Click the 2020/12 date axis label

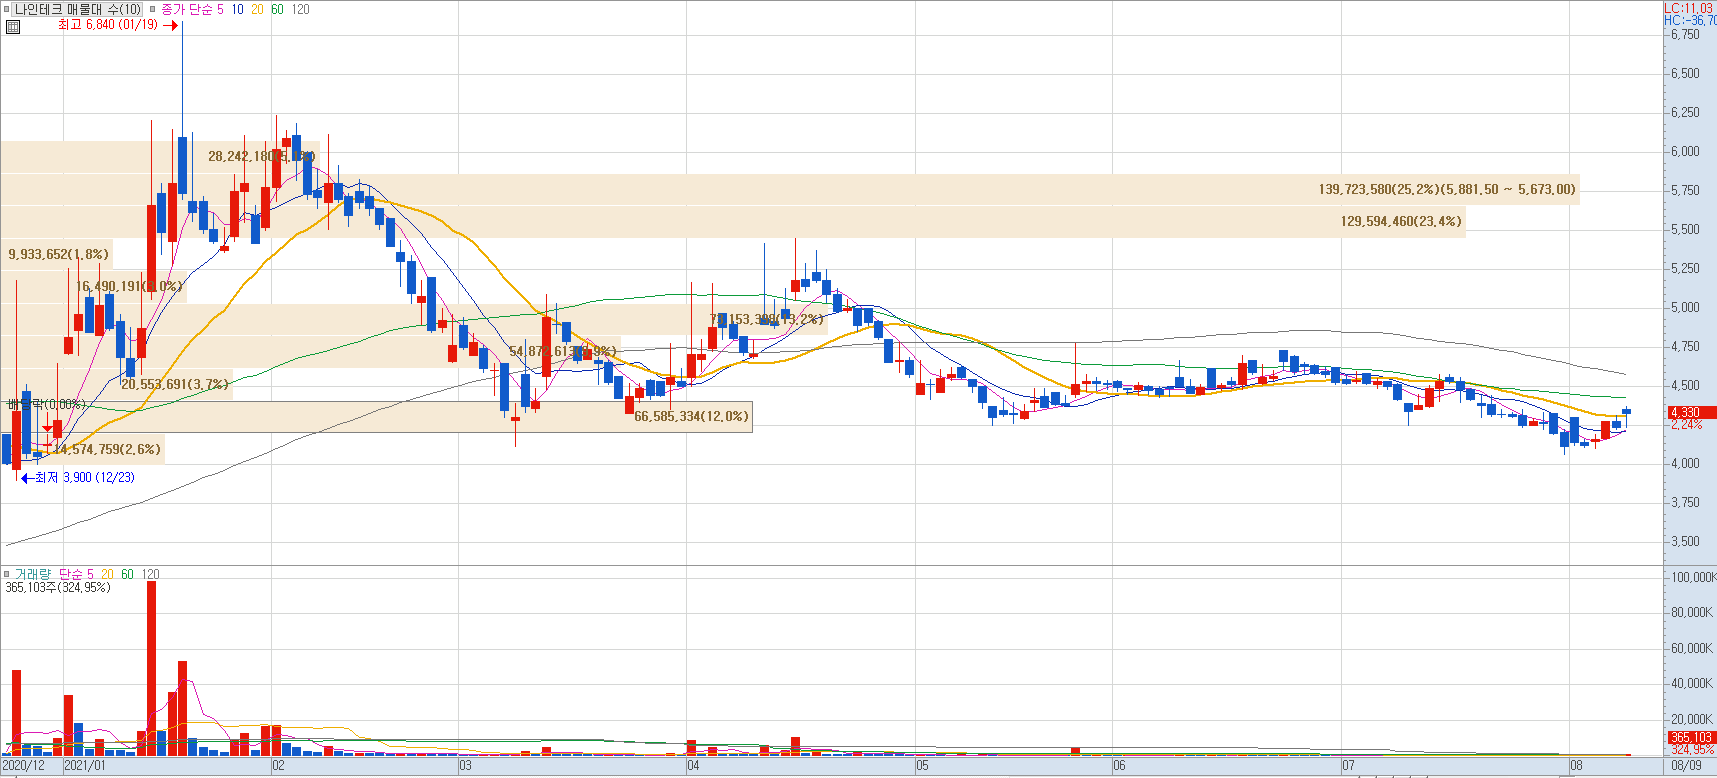pyautogui.click(x=24, y=766)
